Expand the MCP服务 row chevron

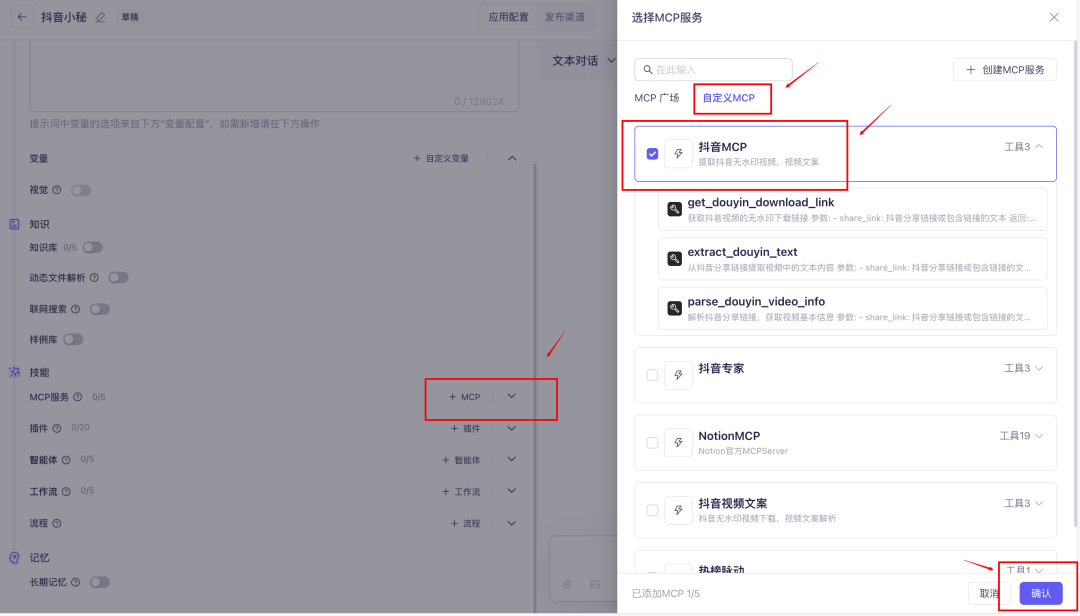point(511,396)
